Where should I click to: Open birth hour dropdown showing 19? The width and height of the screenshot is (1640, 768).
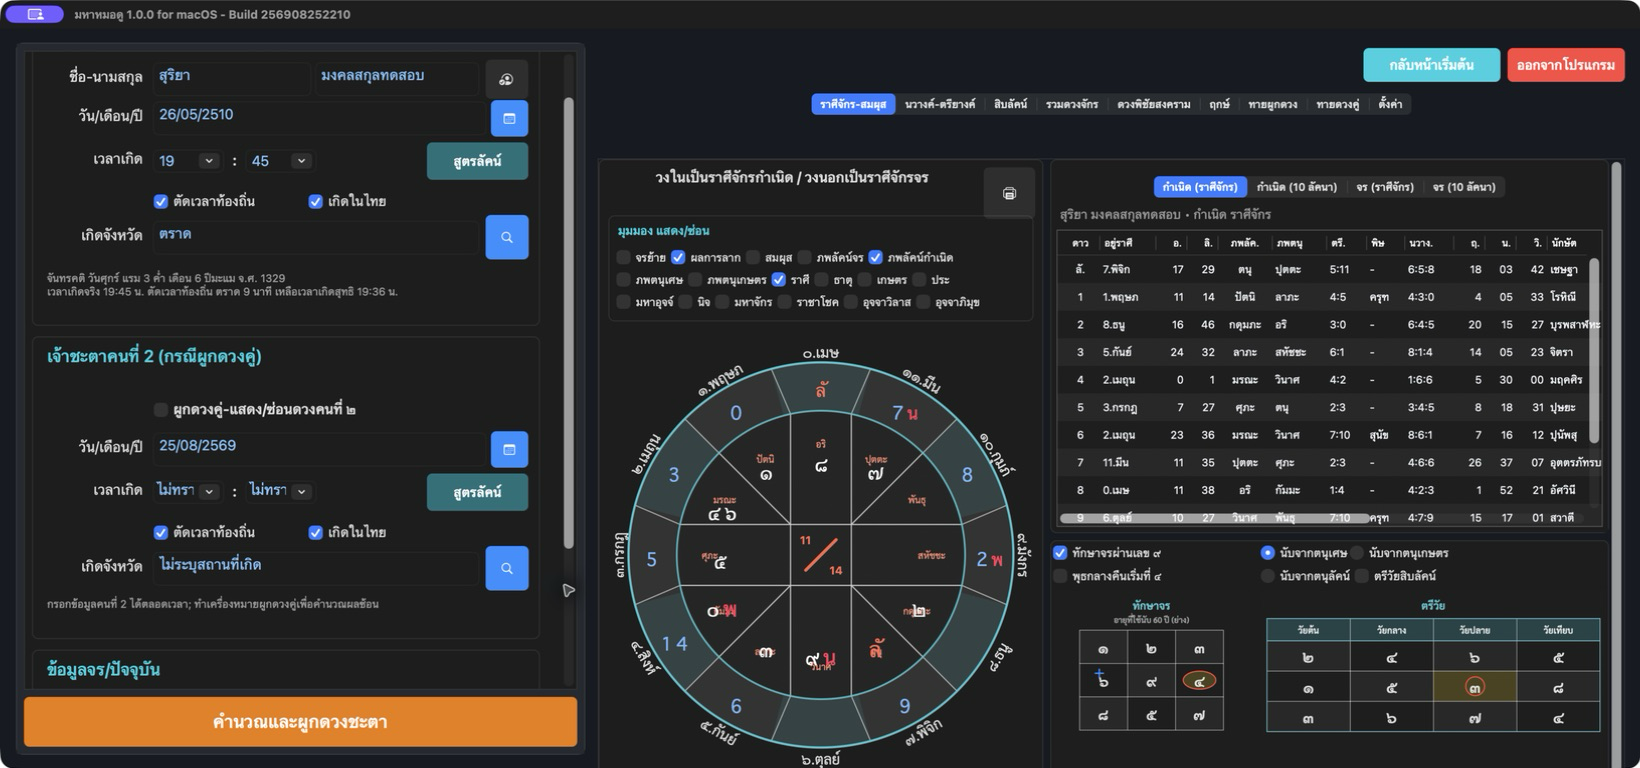pos(187,161)
